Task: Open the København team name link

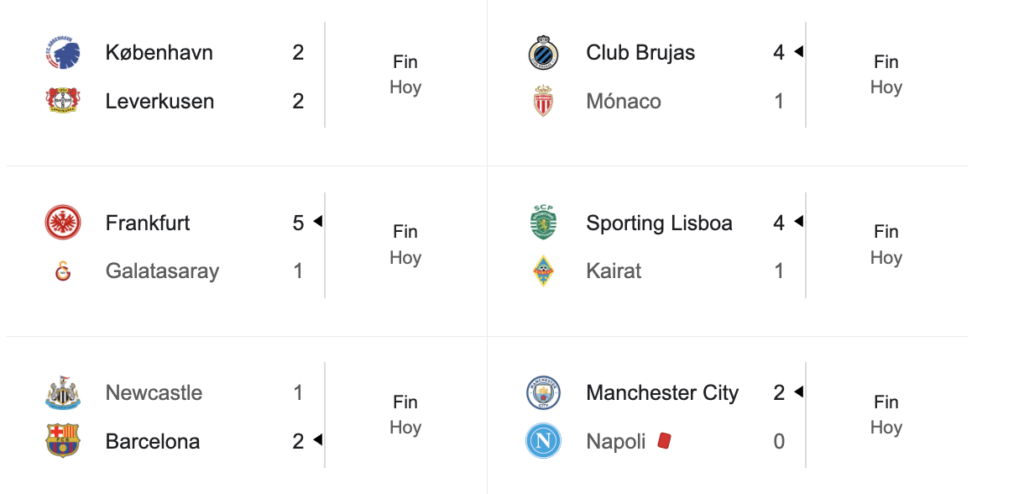Action: pyautogui.click(x=159, y=53)
